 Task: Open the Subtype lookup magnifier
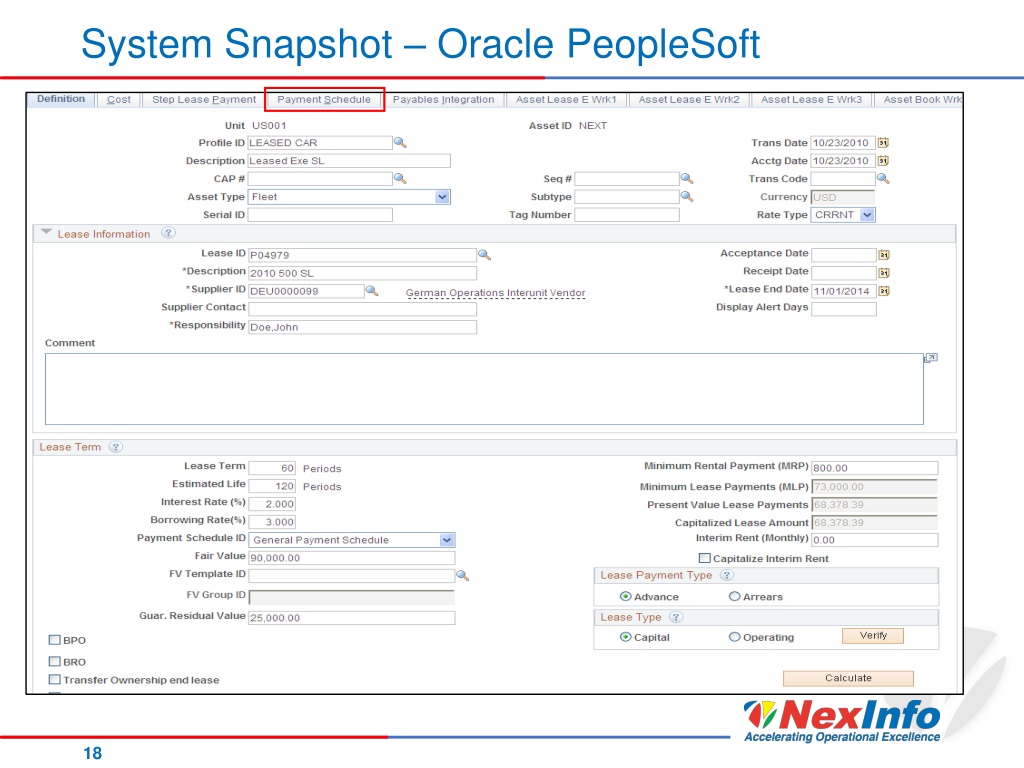click(x=686, y=196)
